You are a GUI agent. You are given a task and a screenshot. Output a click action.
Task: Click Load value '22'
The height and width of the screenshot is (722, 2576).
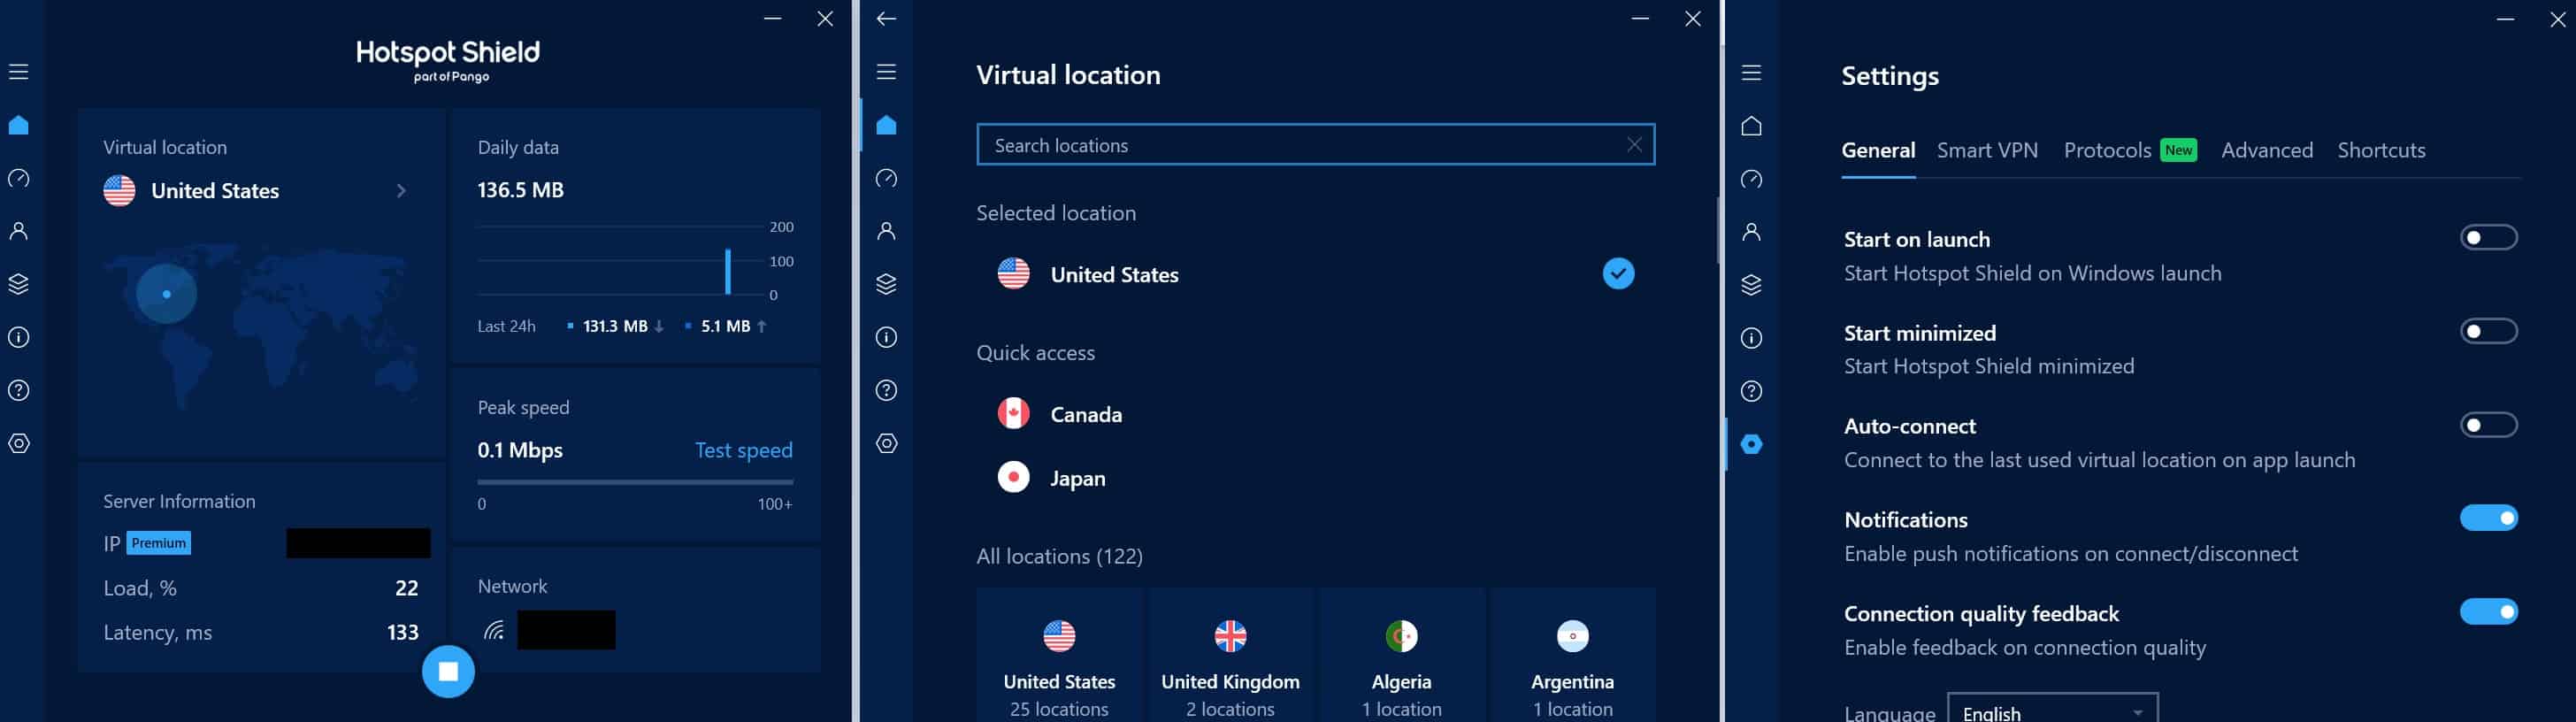407,588
